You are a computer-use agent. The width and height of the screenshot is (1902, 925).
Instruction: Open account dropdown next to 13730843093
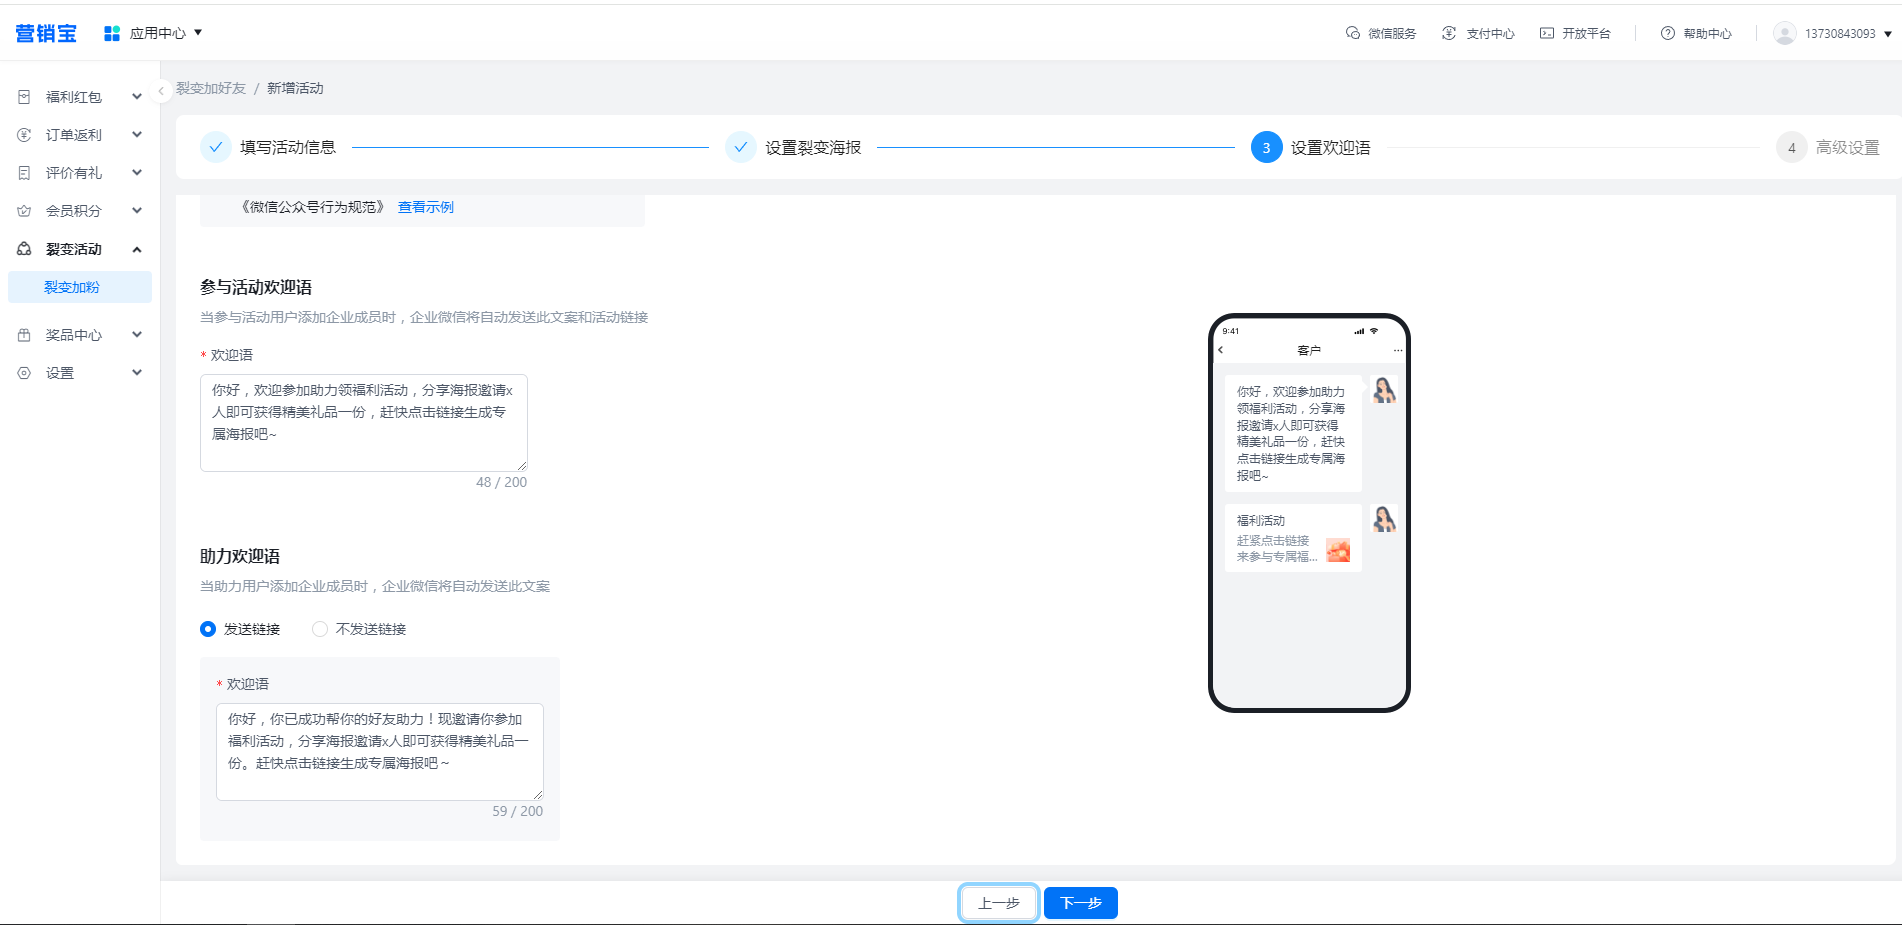pyautogui.click(x=1888, y=34)
